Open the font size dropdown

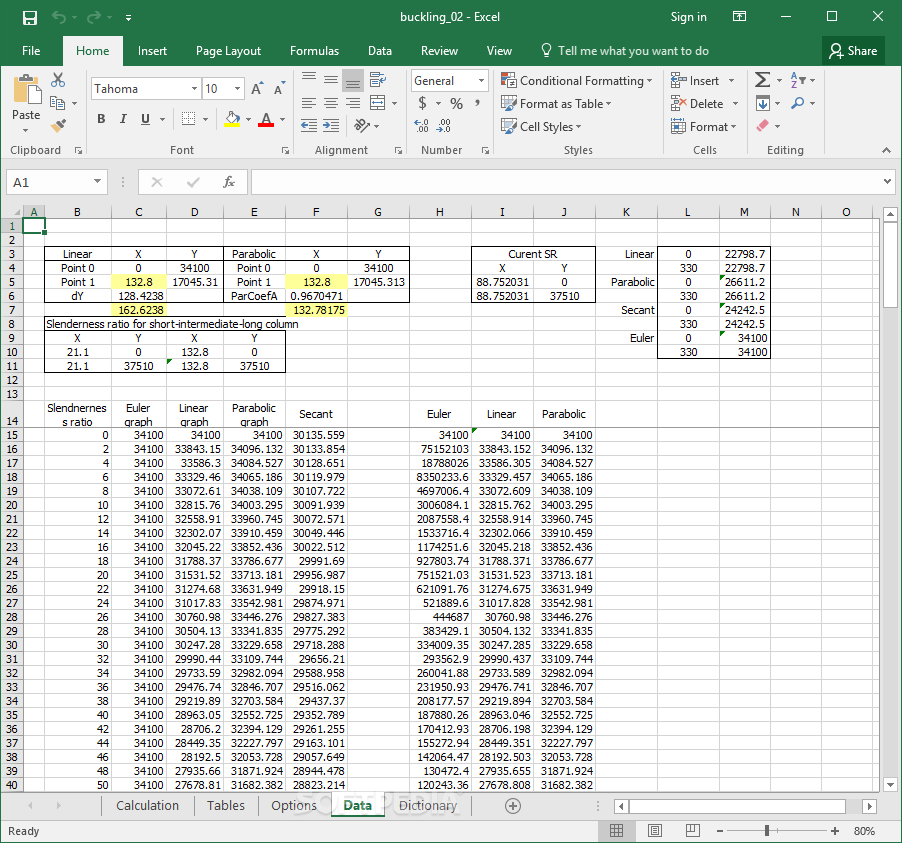point(237,89)
